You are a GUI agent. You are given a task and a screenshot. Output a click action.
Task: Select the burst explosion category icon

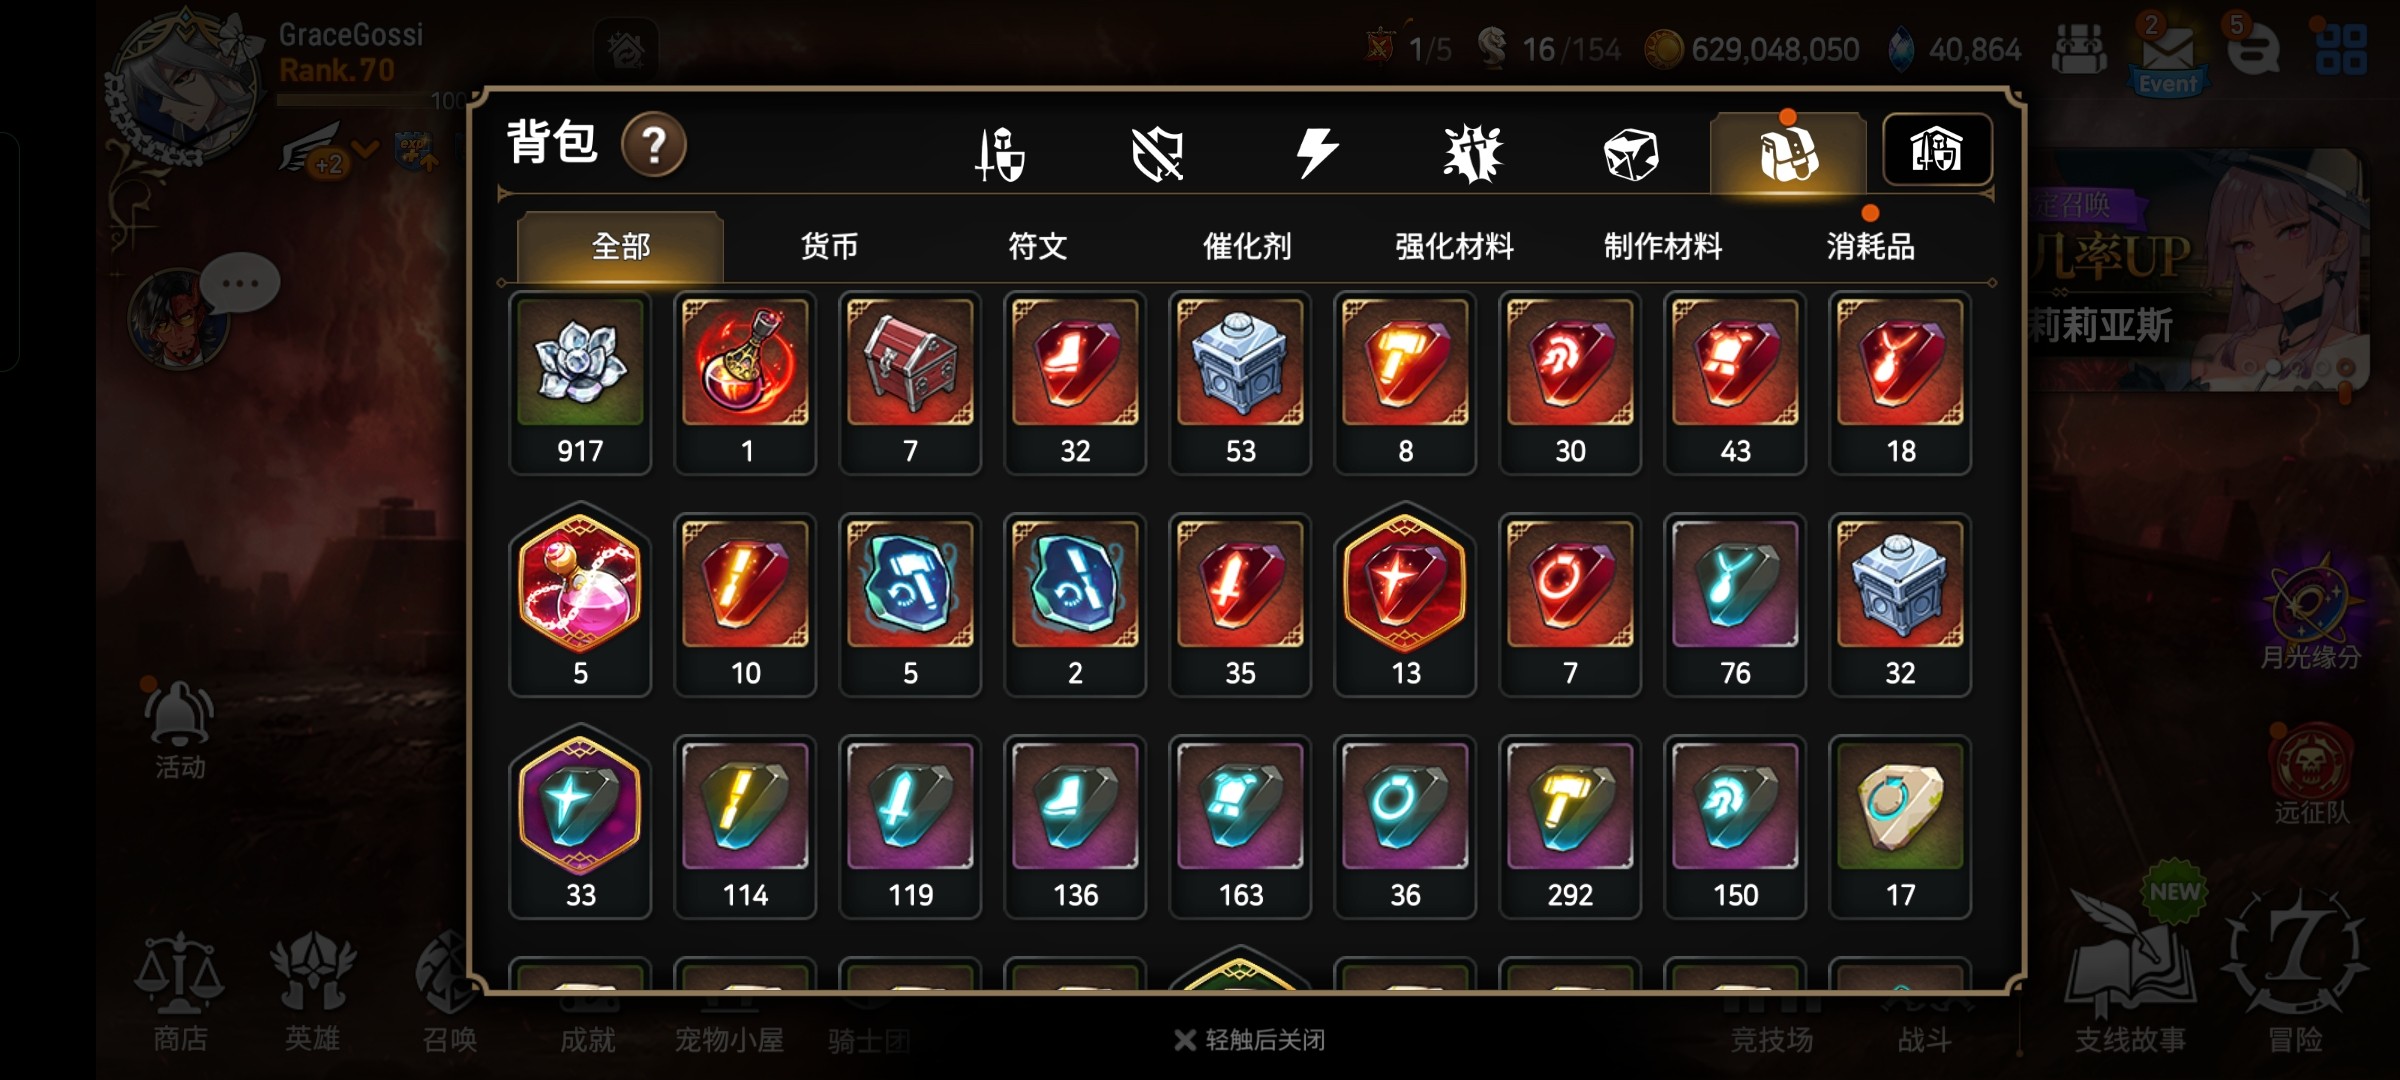[x=1473, y=154]
